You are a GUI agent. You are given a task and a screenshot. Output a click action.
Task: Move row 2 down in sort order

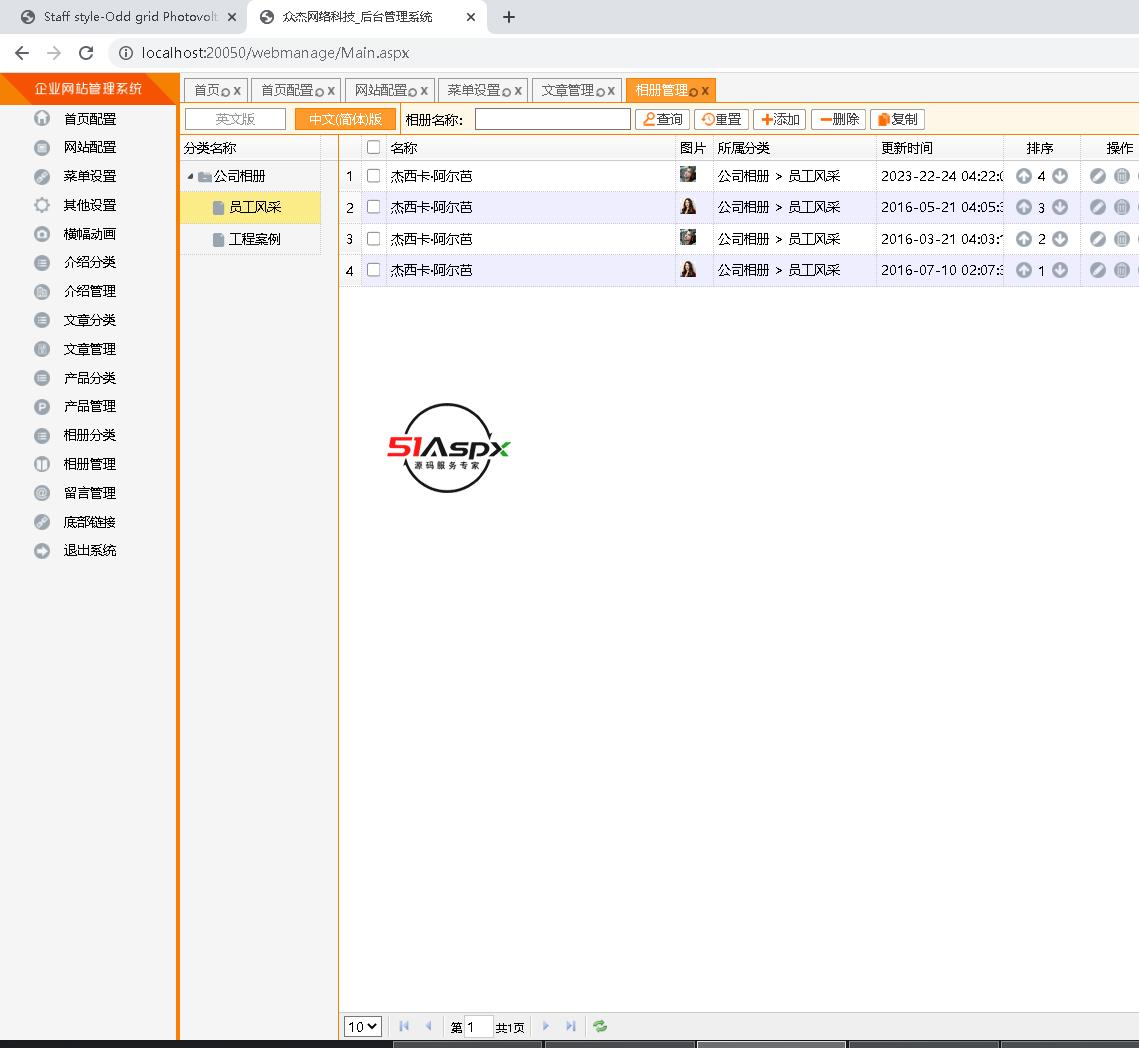[1060, 207]
